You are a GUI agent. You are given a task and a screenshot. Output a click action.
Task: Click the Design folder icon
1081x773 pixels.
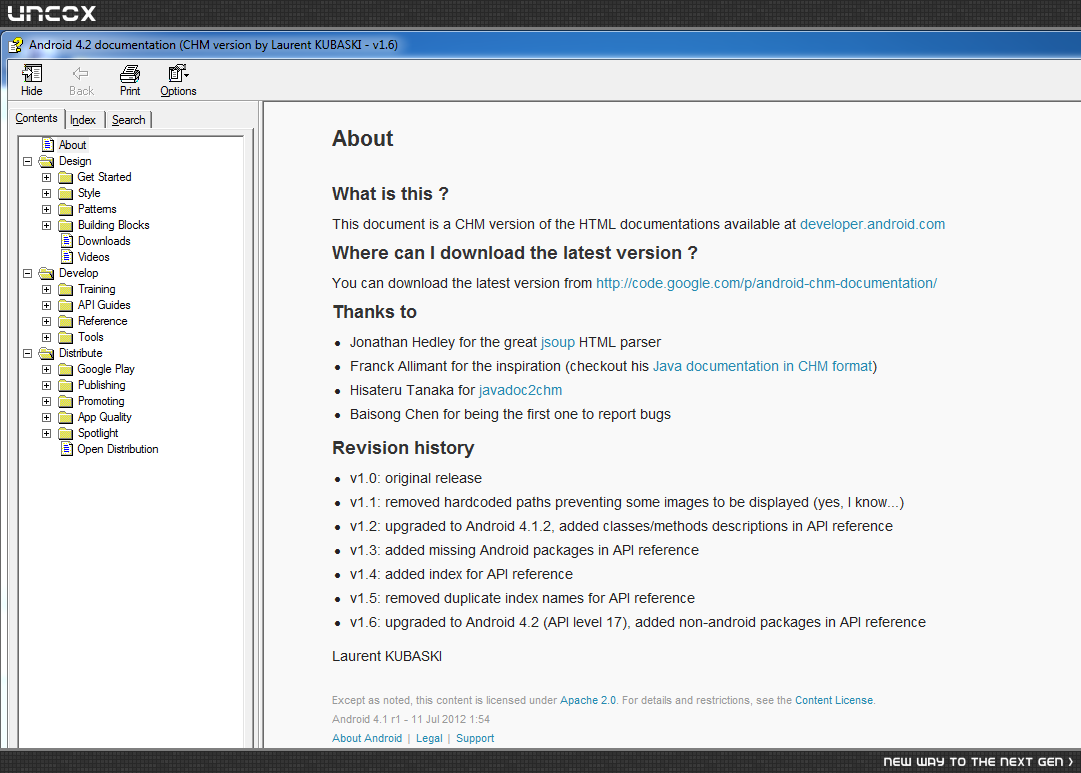(46, 161)
